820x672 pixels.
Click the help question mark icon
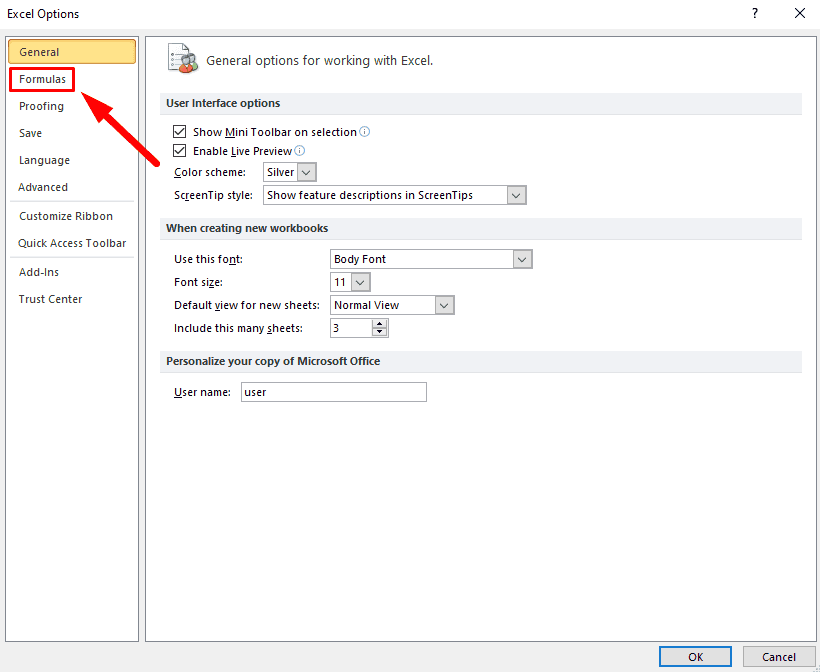pyautogui.click(x=755, y=14)
